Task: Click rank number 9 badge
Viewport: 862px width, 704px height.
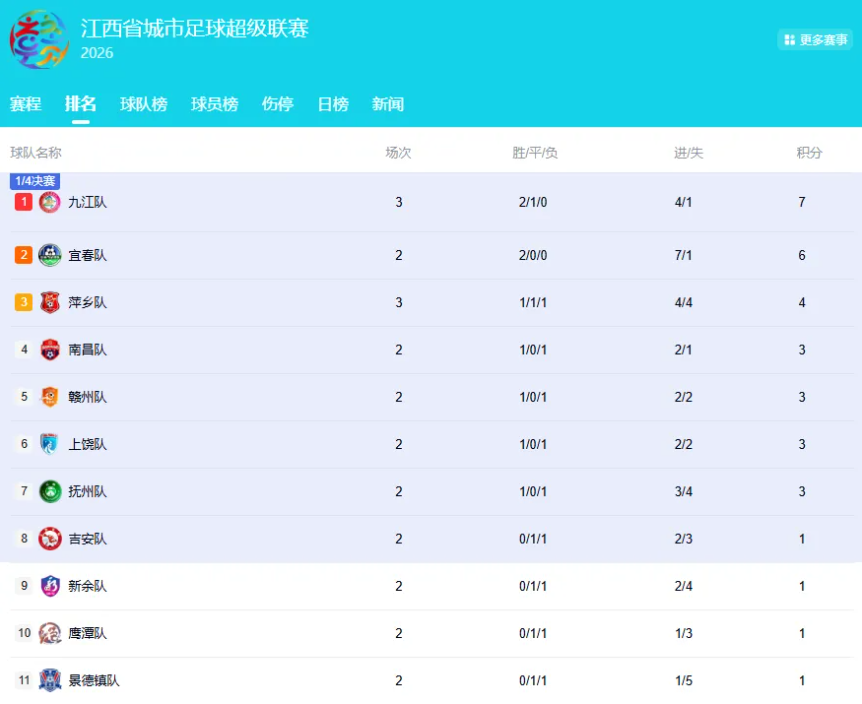Action: (24, 585)
